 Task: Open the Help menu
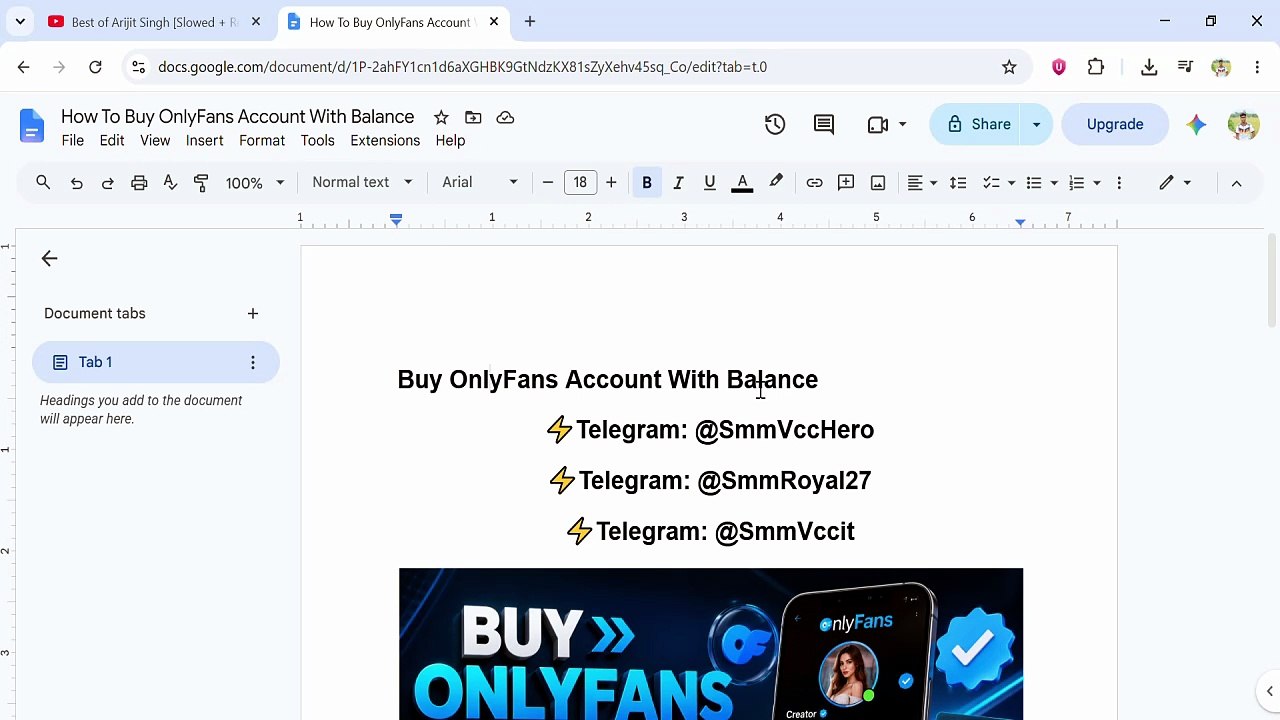[x=450, y=141]
